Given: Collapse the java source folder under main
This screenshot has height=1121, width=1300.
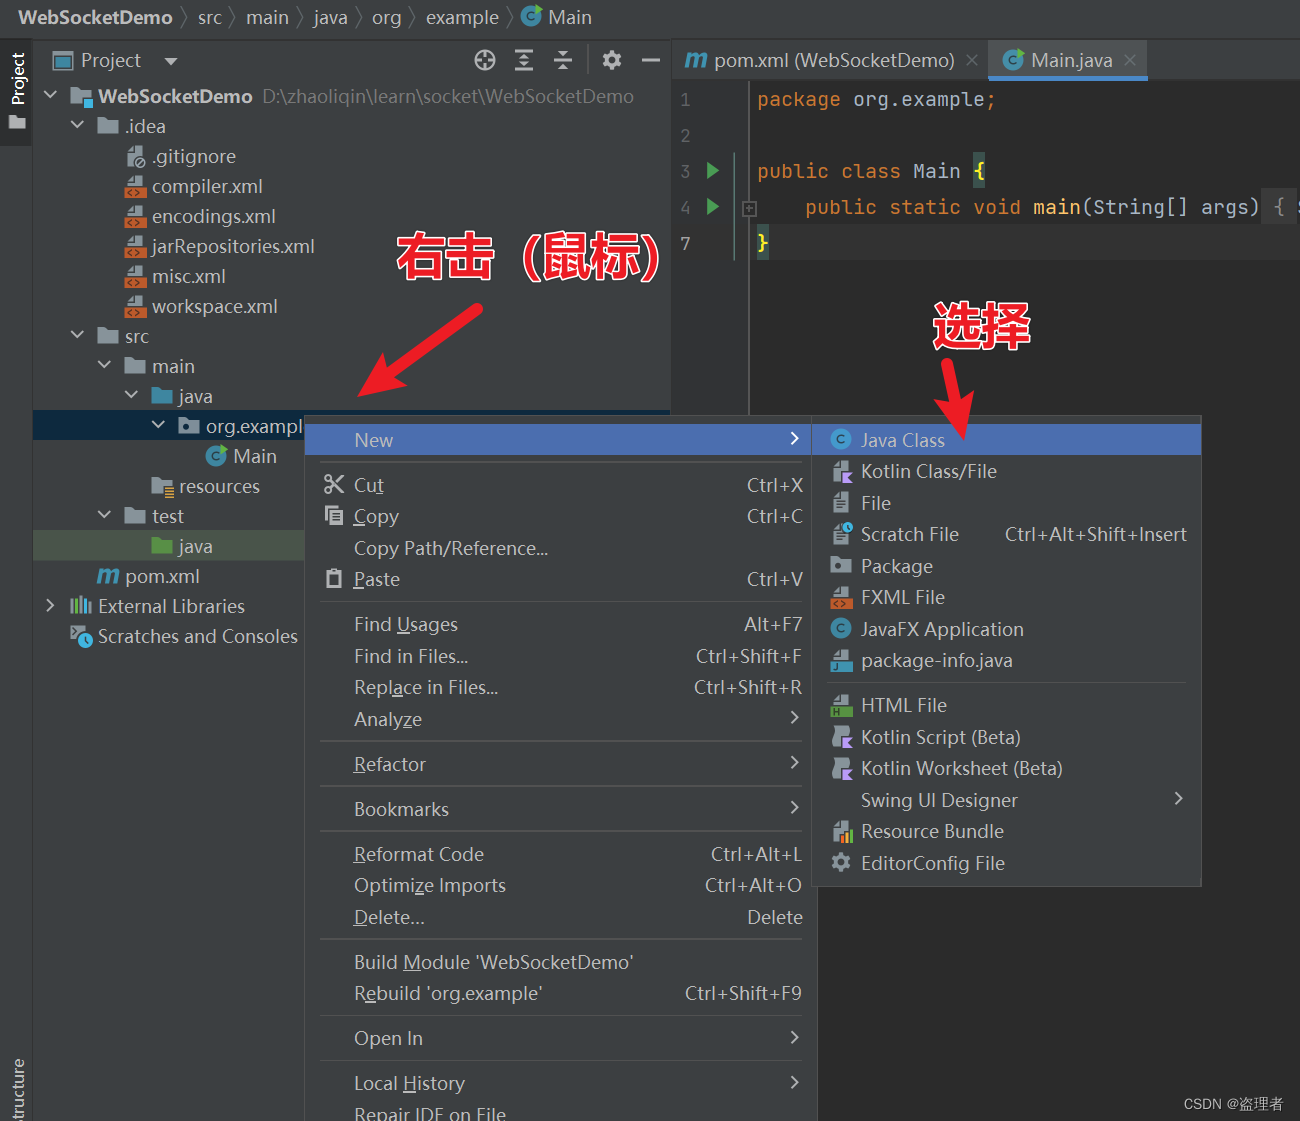Looking at the screenshot, I should pos(132,396).
